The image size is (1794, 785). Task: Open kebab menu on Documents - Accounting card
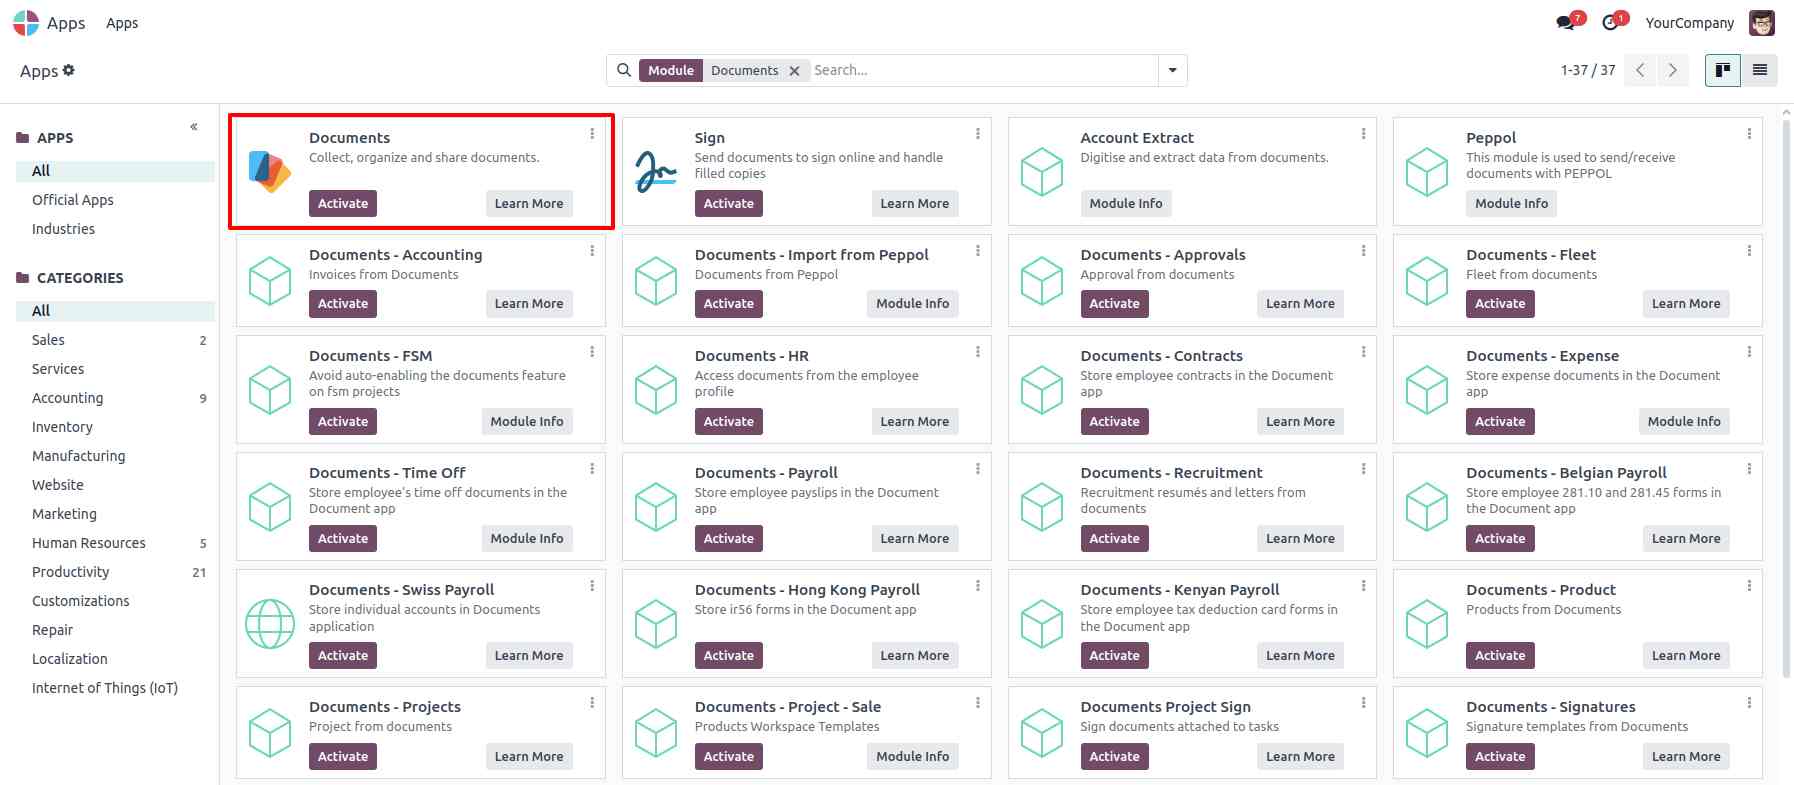click(592, 251)
